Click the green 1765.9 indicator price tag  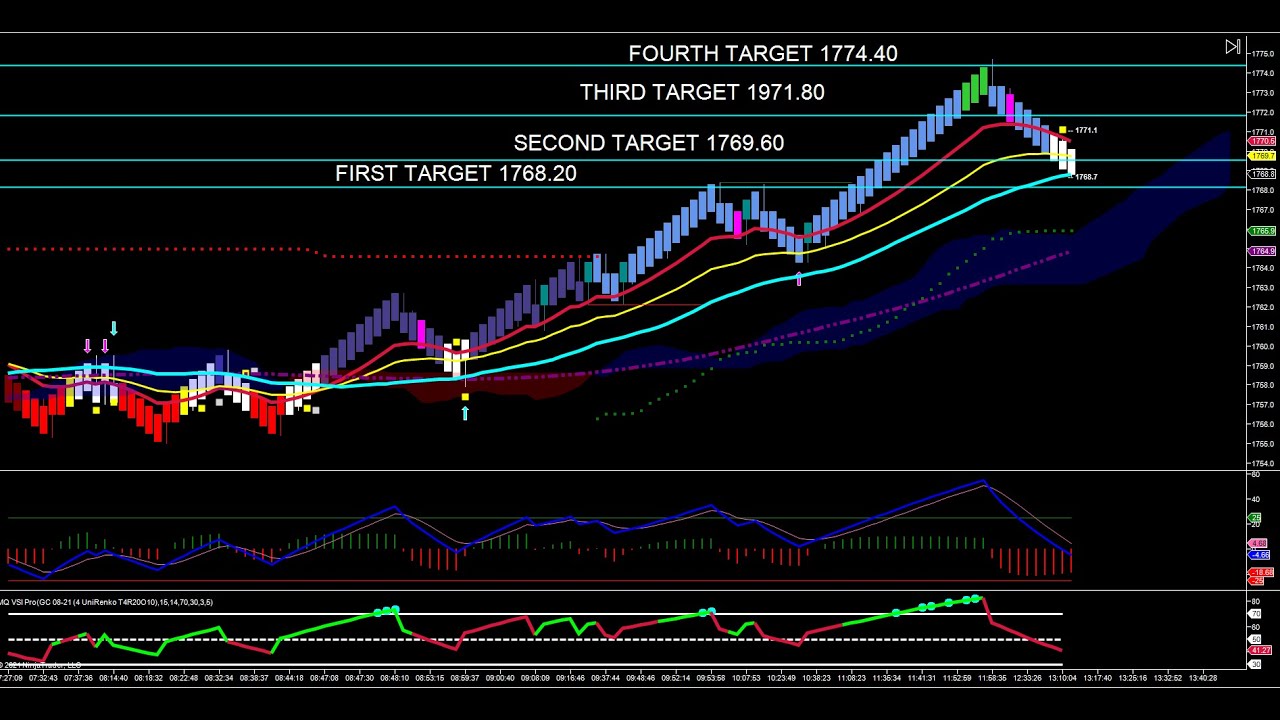1261,230
